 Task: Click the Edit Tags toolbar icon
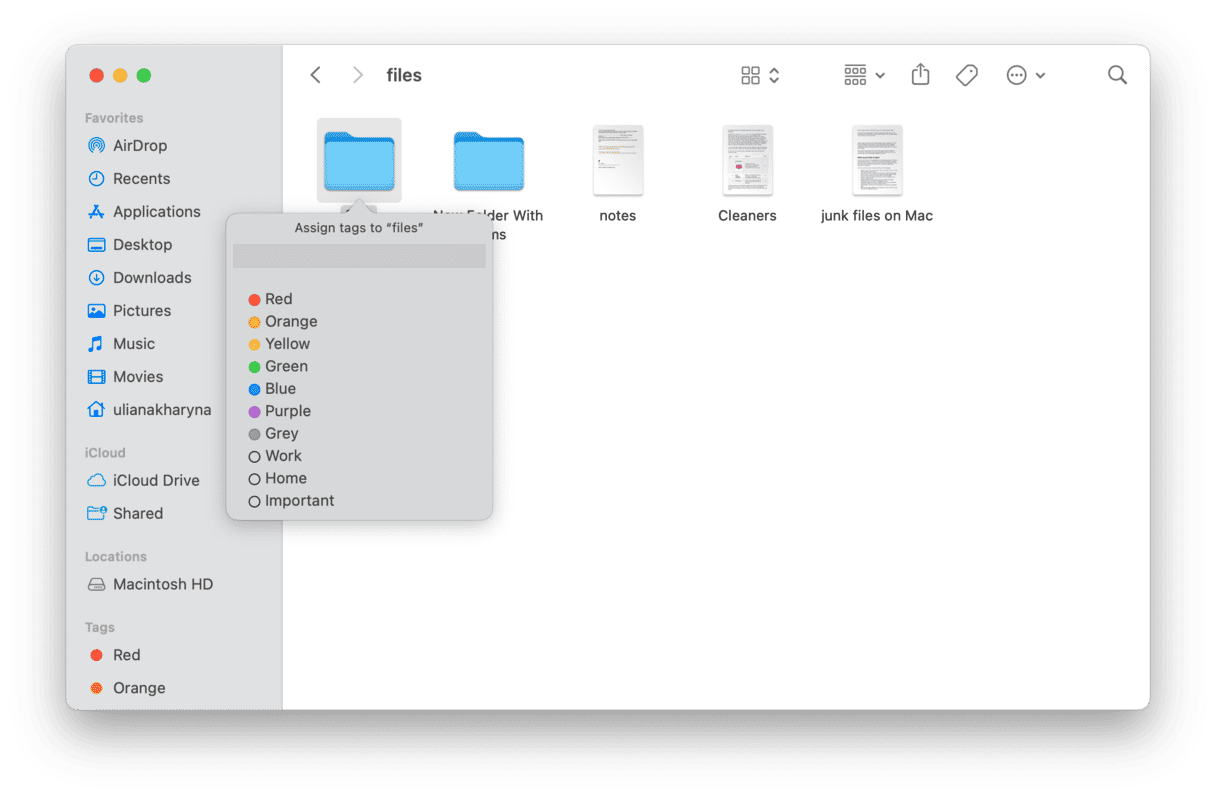click(967, 75)
